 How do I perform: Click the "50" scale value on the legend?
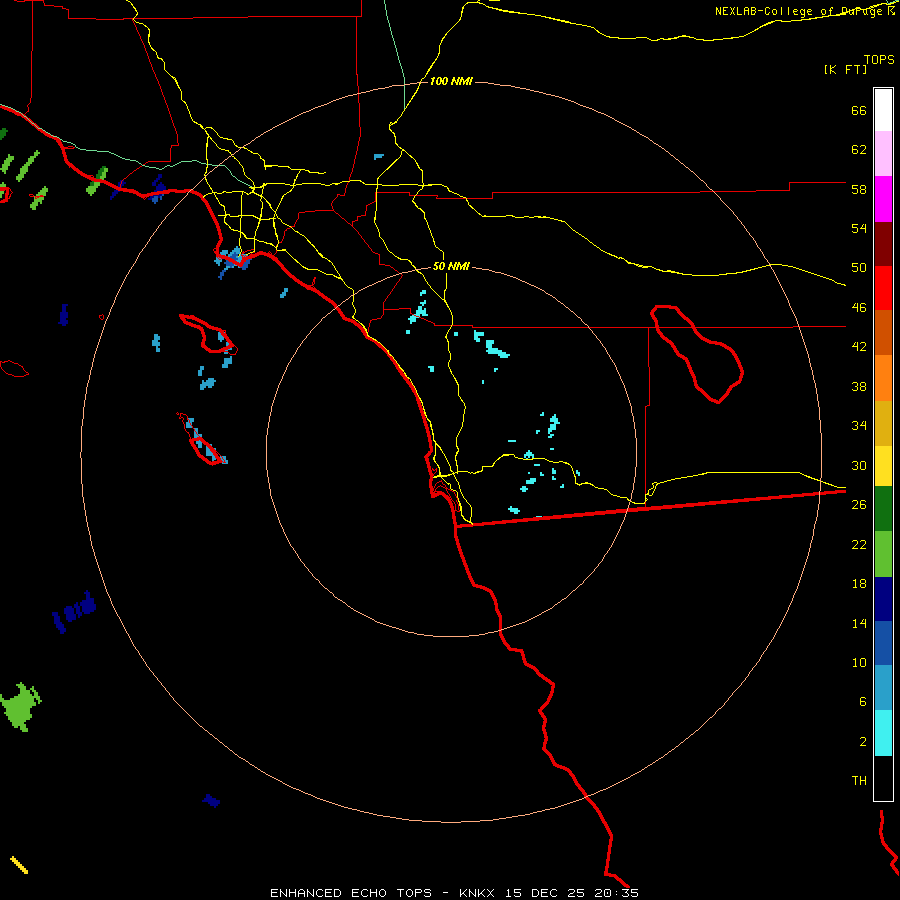point(859,268)
